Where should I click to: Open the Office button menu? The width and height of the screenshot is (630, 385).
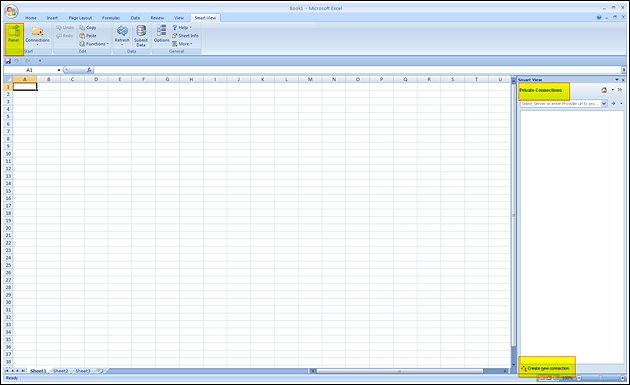(12, 11)
